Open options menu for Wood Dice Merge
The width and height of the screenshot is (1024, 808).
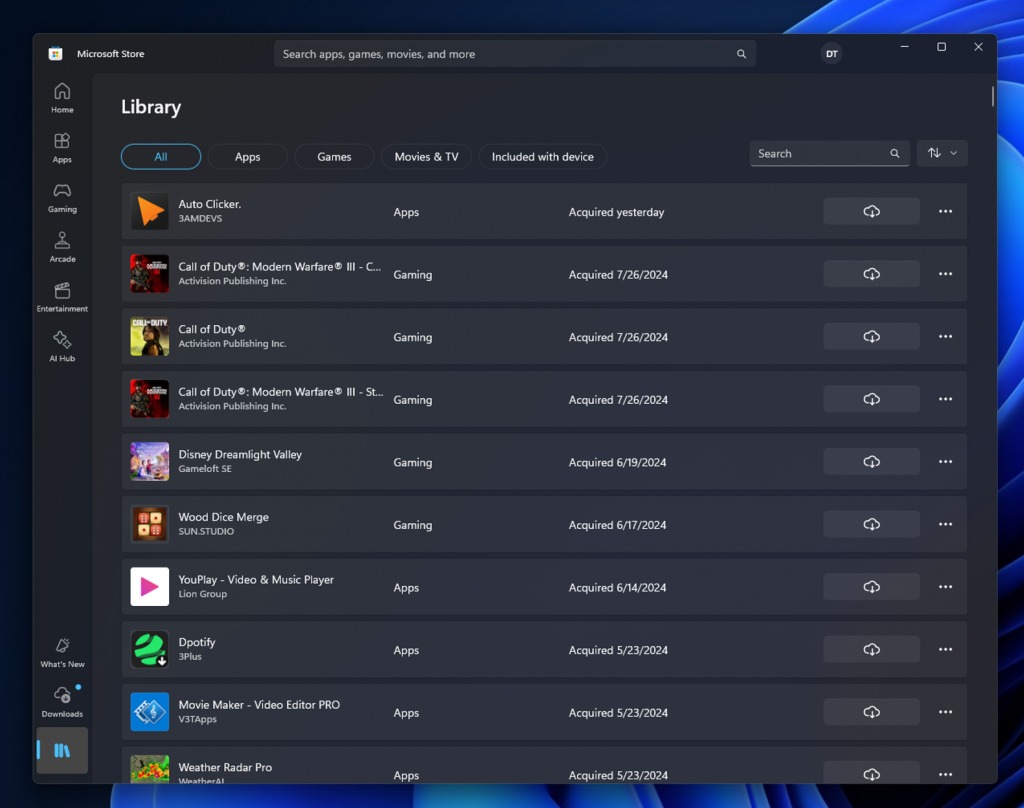click(x=944, y=523)
